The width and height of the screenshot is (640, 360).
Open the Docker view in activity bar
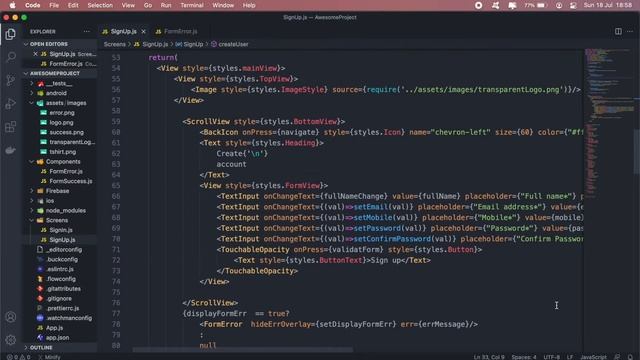(11, 150)
